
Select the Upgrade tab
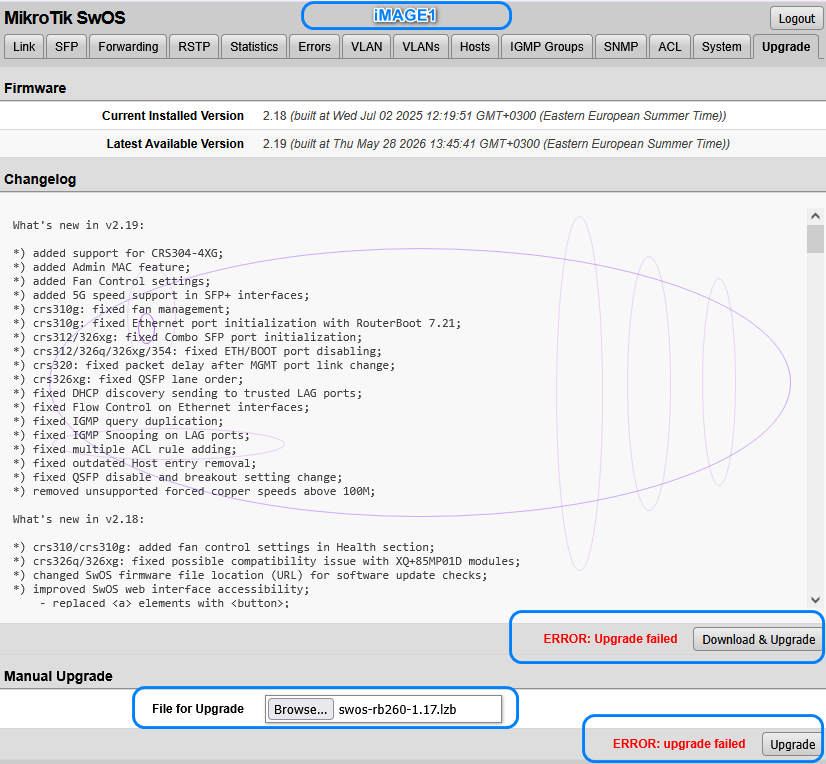point(786,47)
